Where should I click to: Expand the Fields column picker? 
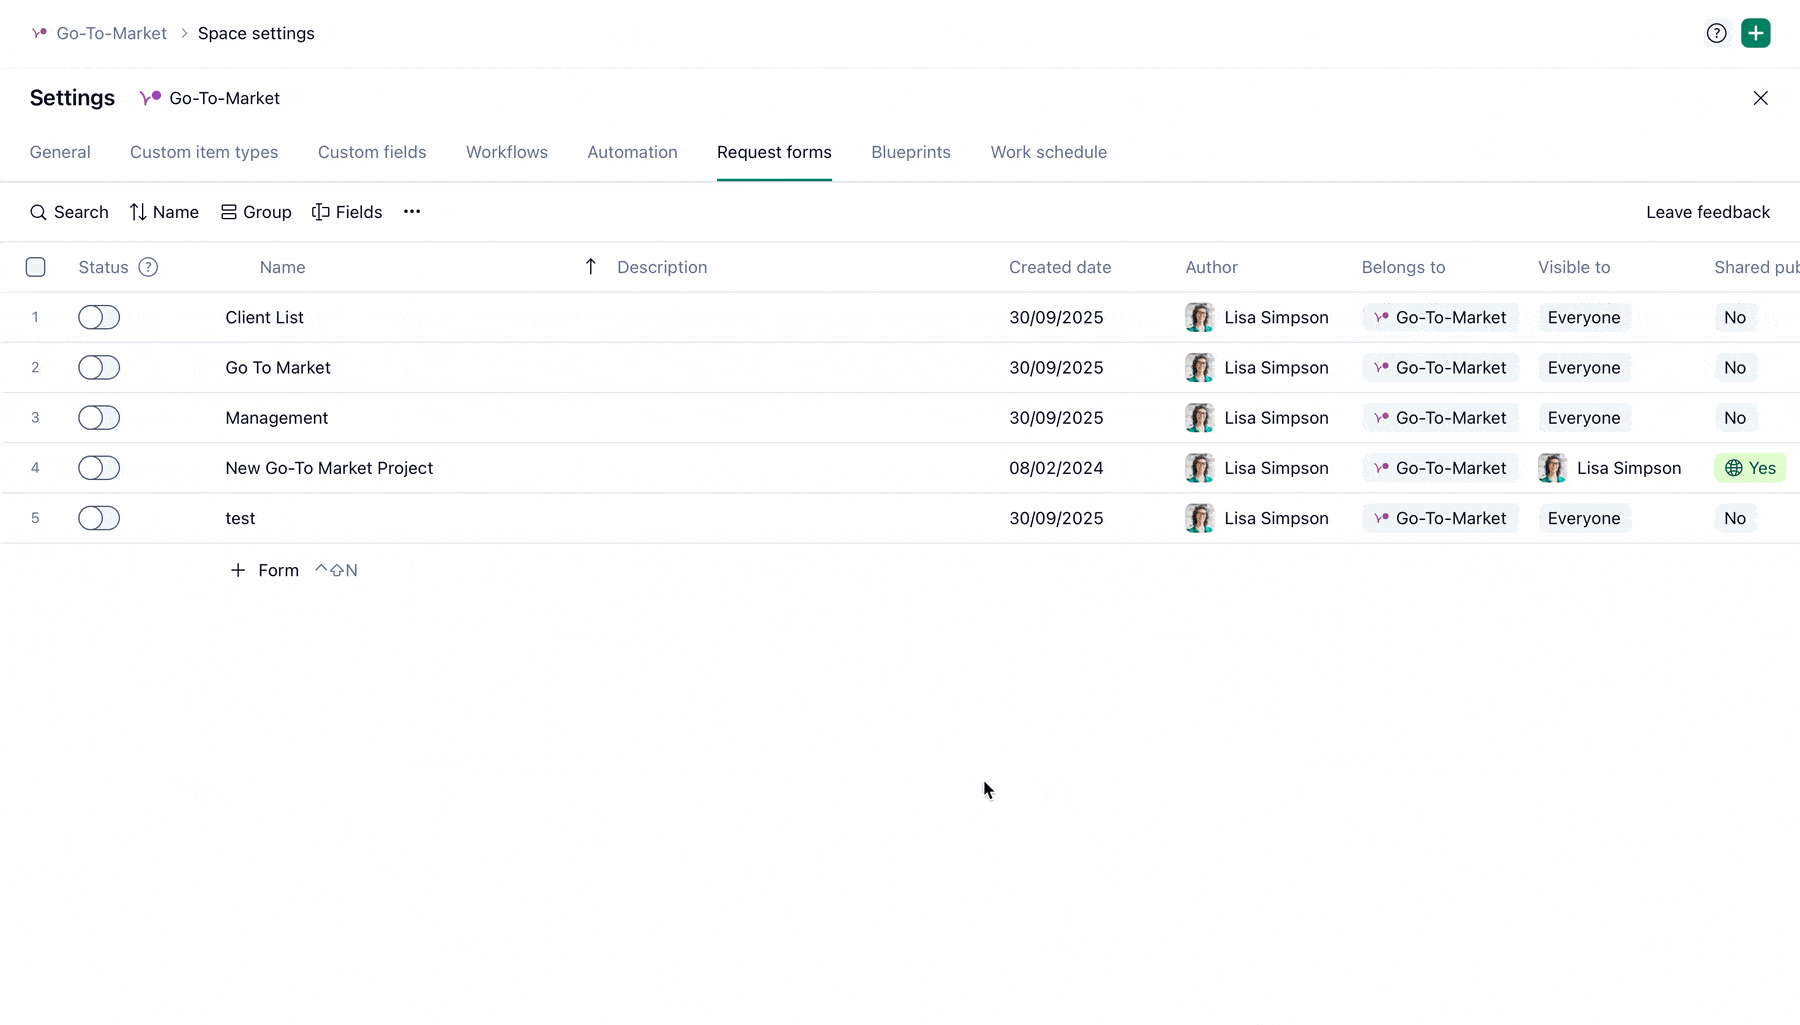[347, 212]
